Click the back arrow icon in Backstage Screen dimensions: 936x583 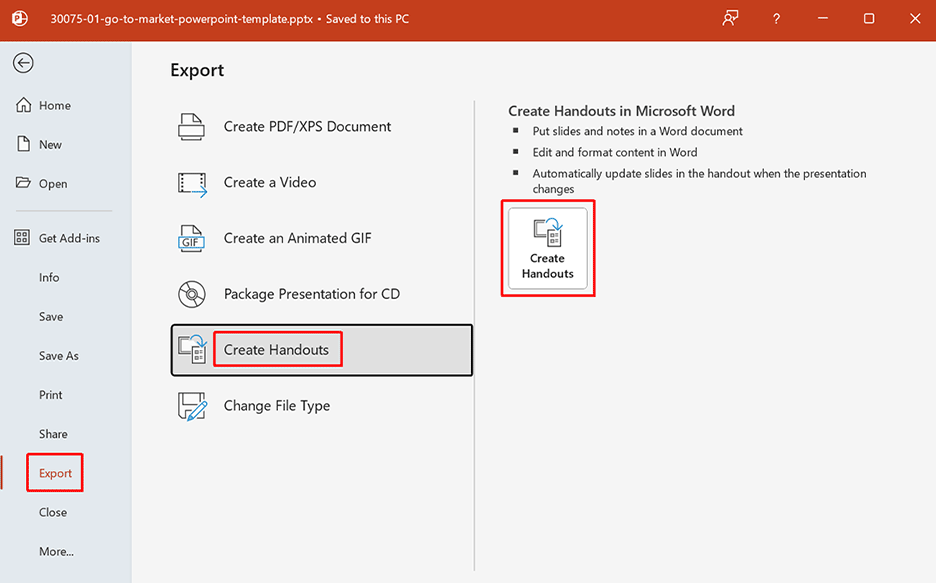click(x=23, y=63)
